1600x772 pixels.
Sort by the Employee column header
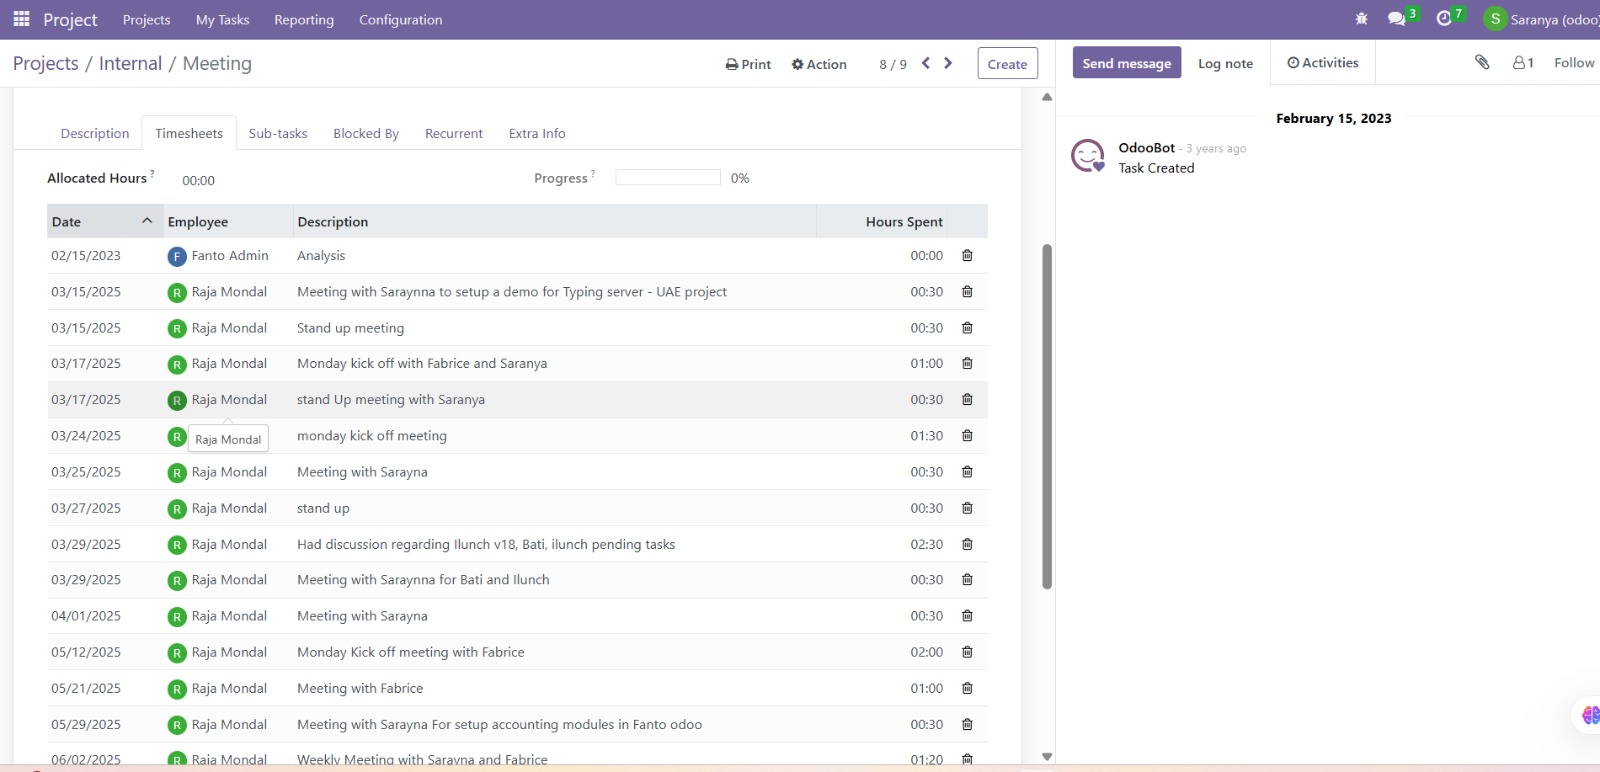click(228, 222)
